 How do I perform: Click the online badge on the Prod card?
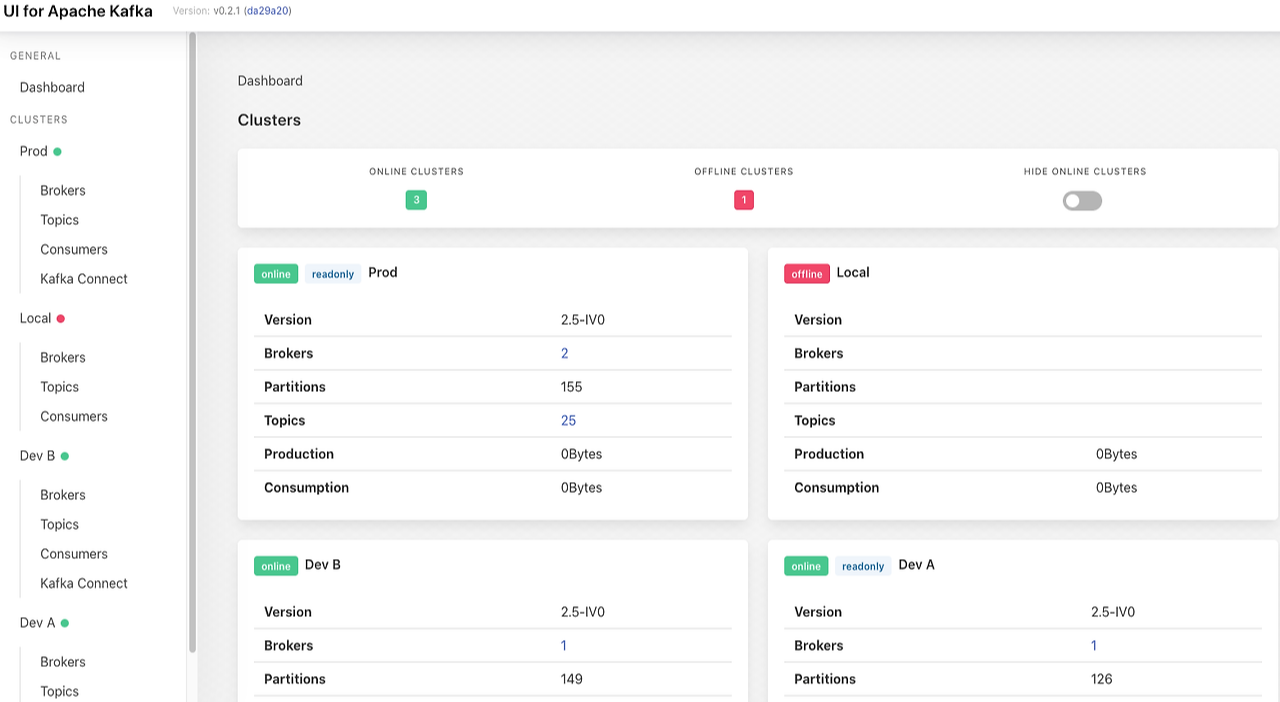pyautogui.click(x=276, y=274)
